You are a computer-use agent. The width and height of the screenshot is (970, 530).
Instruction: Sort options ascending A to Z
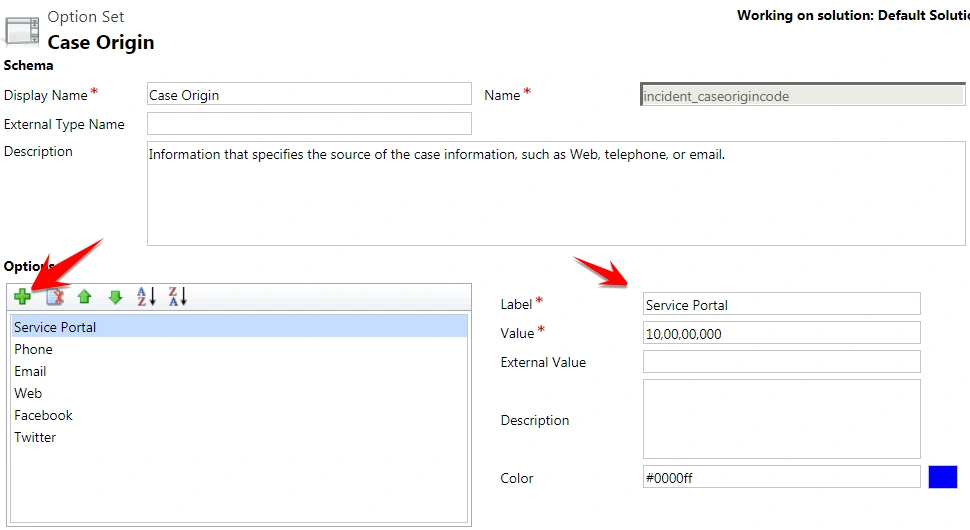147,297
